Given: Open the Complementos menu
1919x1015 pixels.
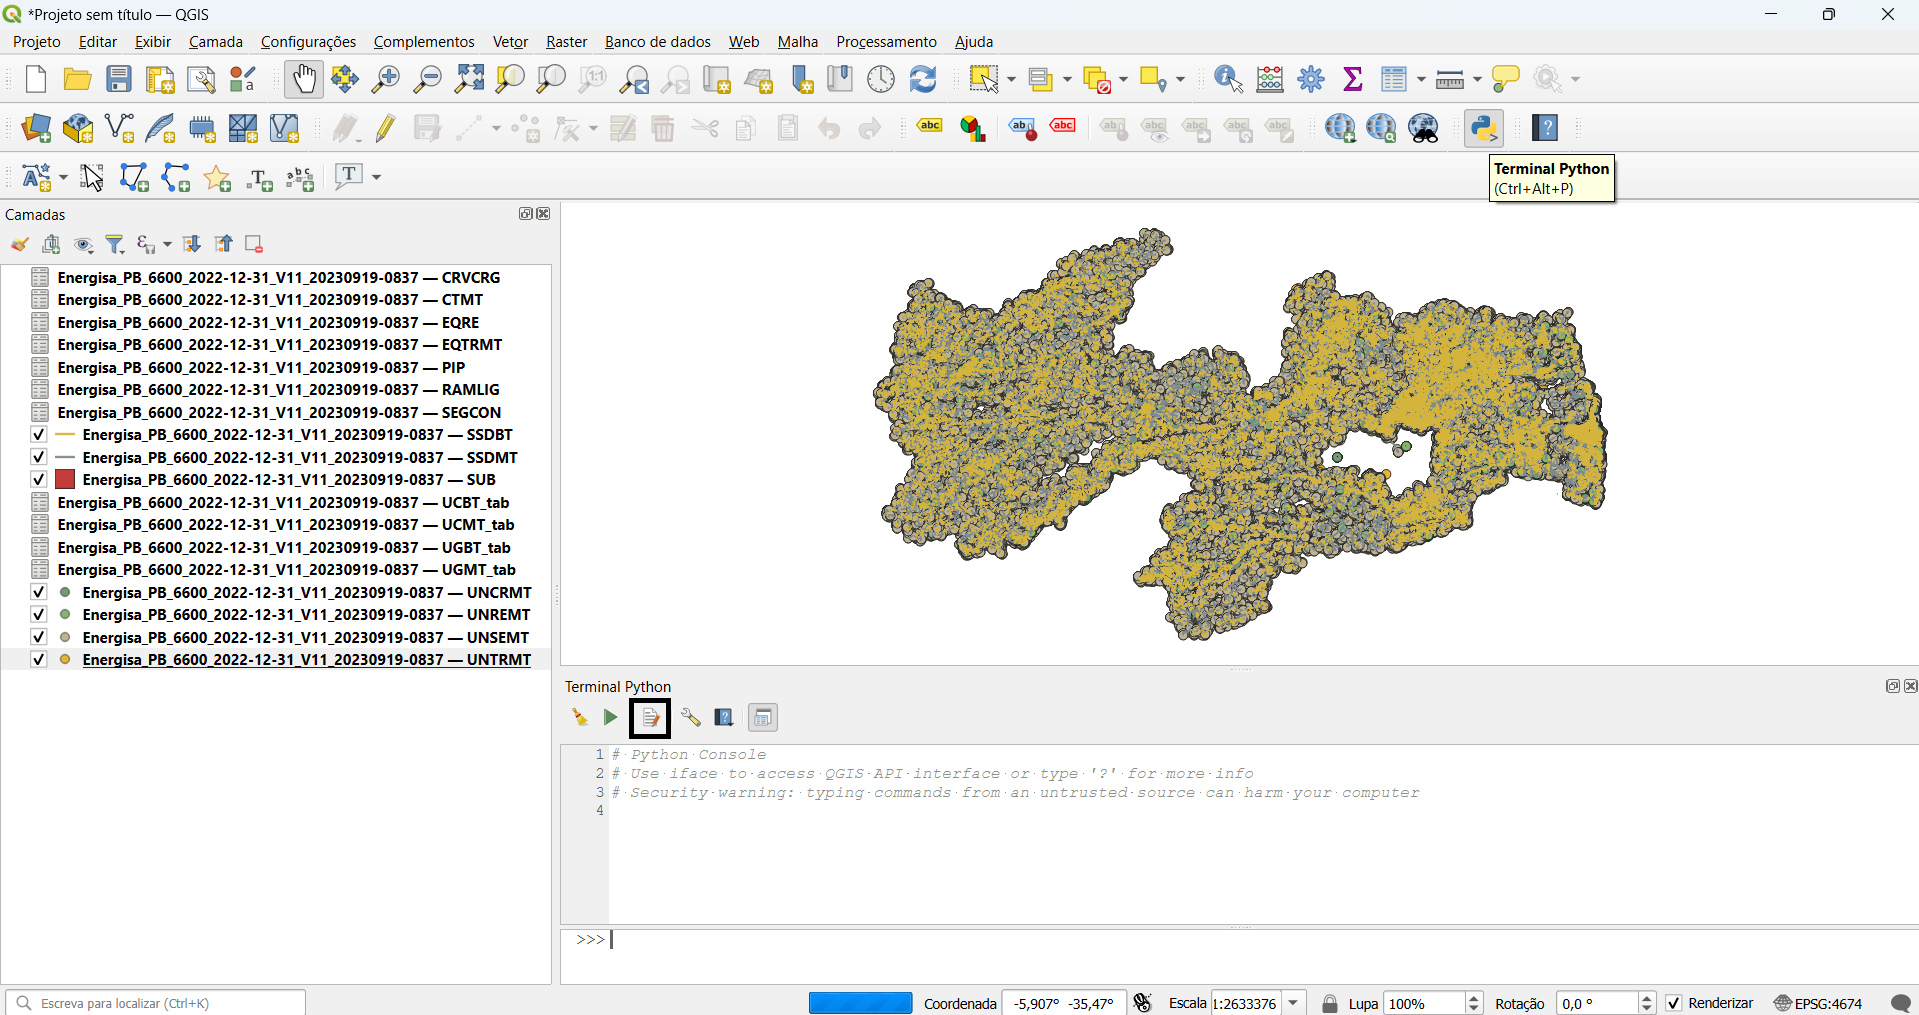Looking at the screenshot, I should pyautogui.click(x=424, y=42).
